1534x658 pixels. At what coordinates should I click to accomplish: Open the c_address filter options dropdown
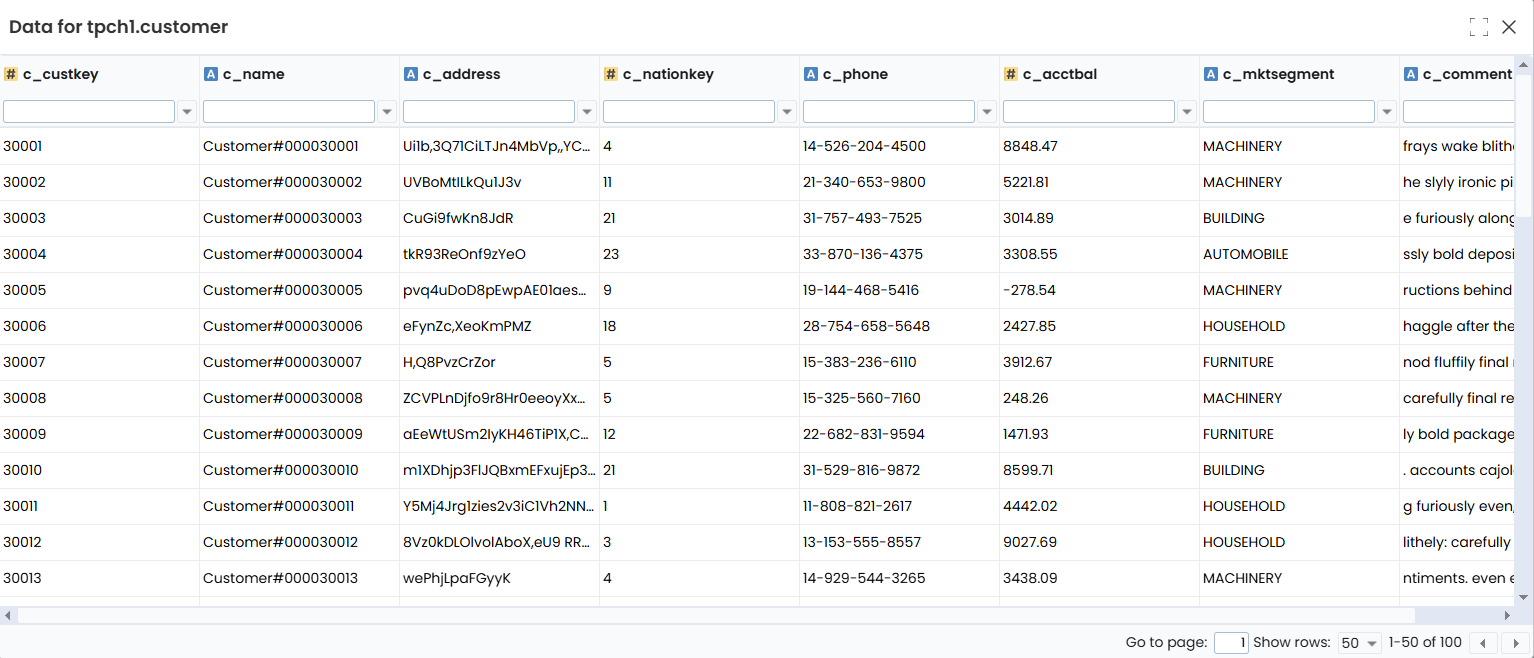tap(587, 112)
